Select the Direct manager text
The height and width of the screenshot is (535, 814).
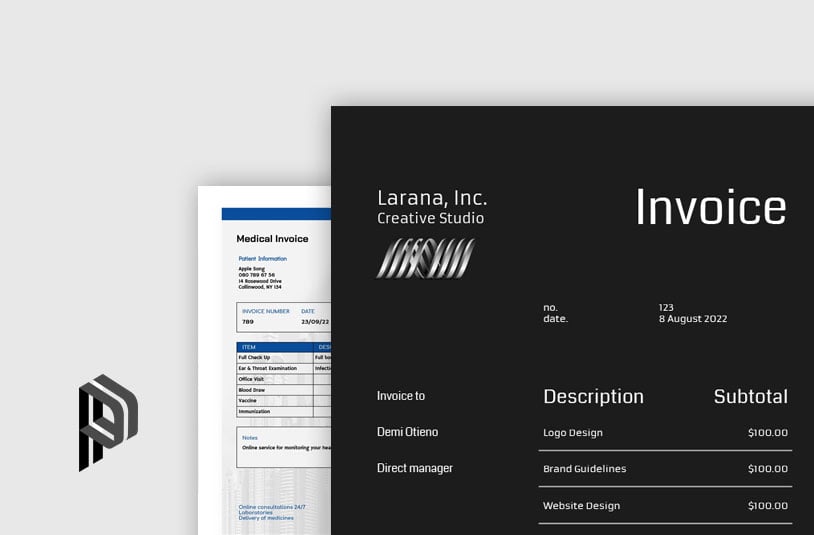click(x=414, y=468)
